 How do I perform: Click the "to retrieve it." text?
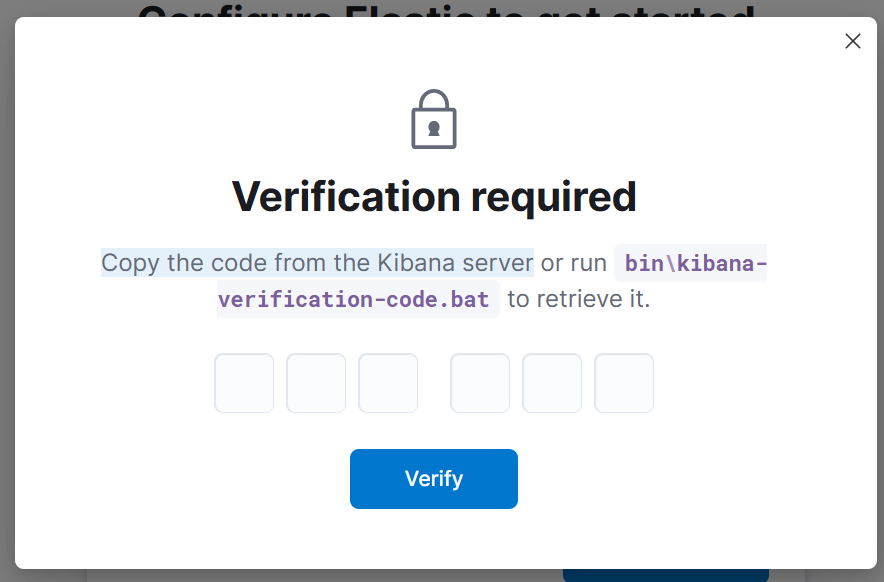pyautogui.click(x=579, y=299)
